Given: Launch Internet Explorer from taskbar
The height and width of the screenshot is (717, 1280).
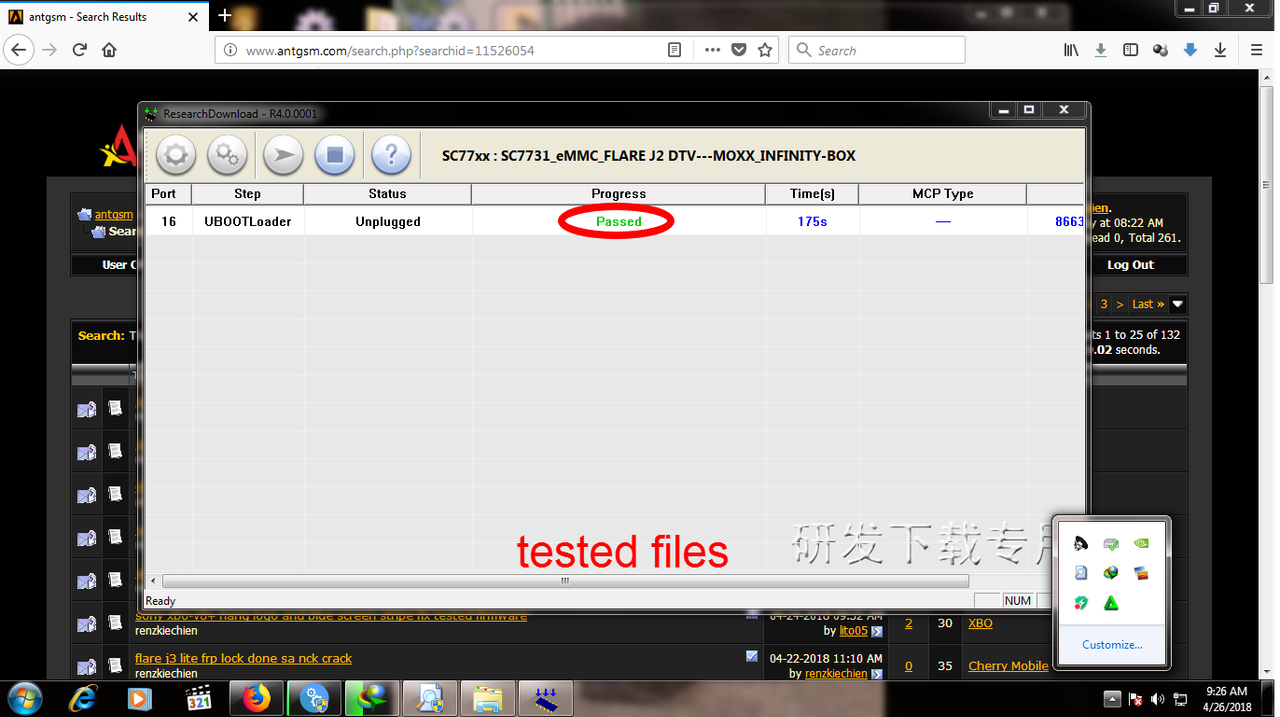Looking at the screenshot, I should [83, 698].
